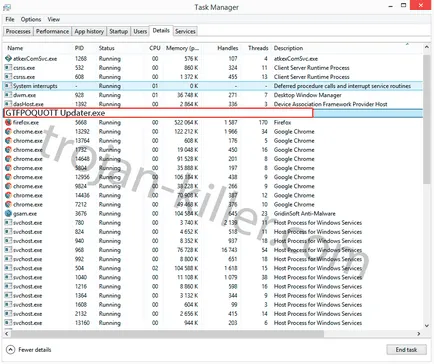Select the Details tab
The height and width of the screenshot is (364, 434).
click(161, 30)
